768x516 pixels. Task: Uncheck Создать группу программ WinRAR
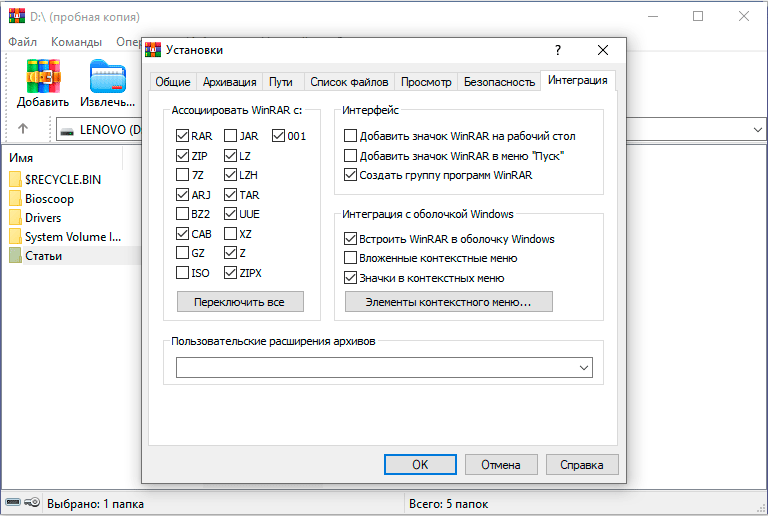point(350,175)
